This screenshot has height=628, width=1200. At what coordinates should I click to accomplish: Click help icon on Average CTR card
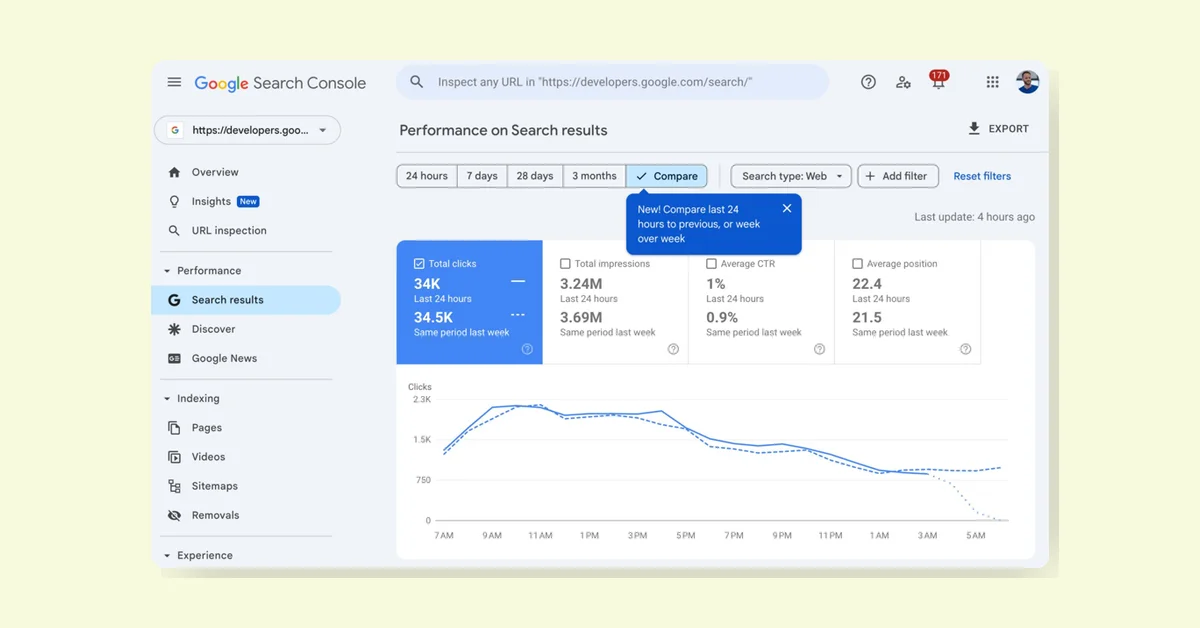pyautogui.click(x=819, y=349)
